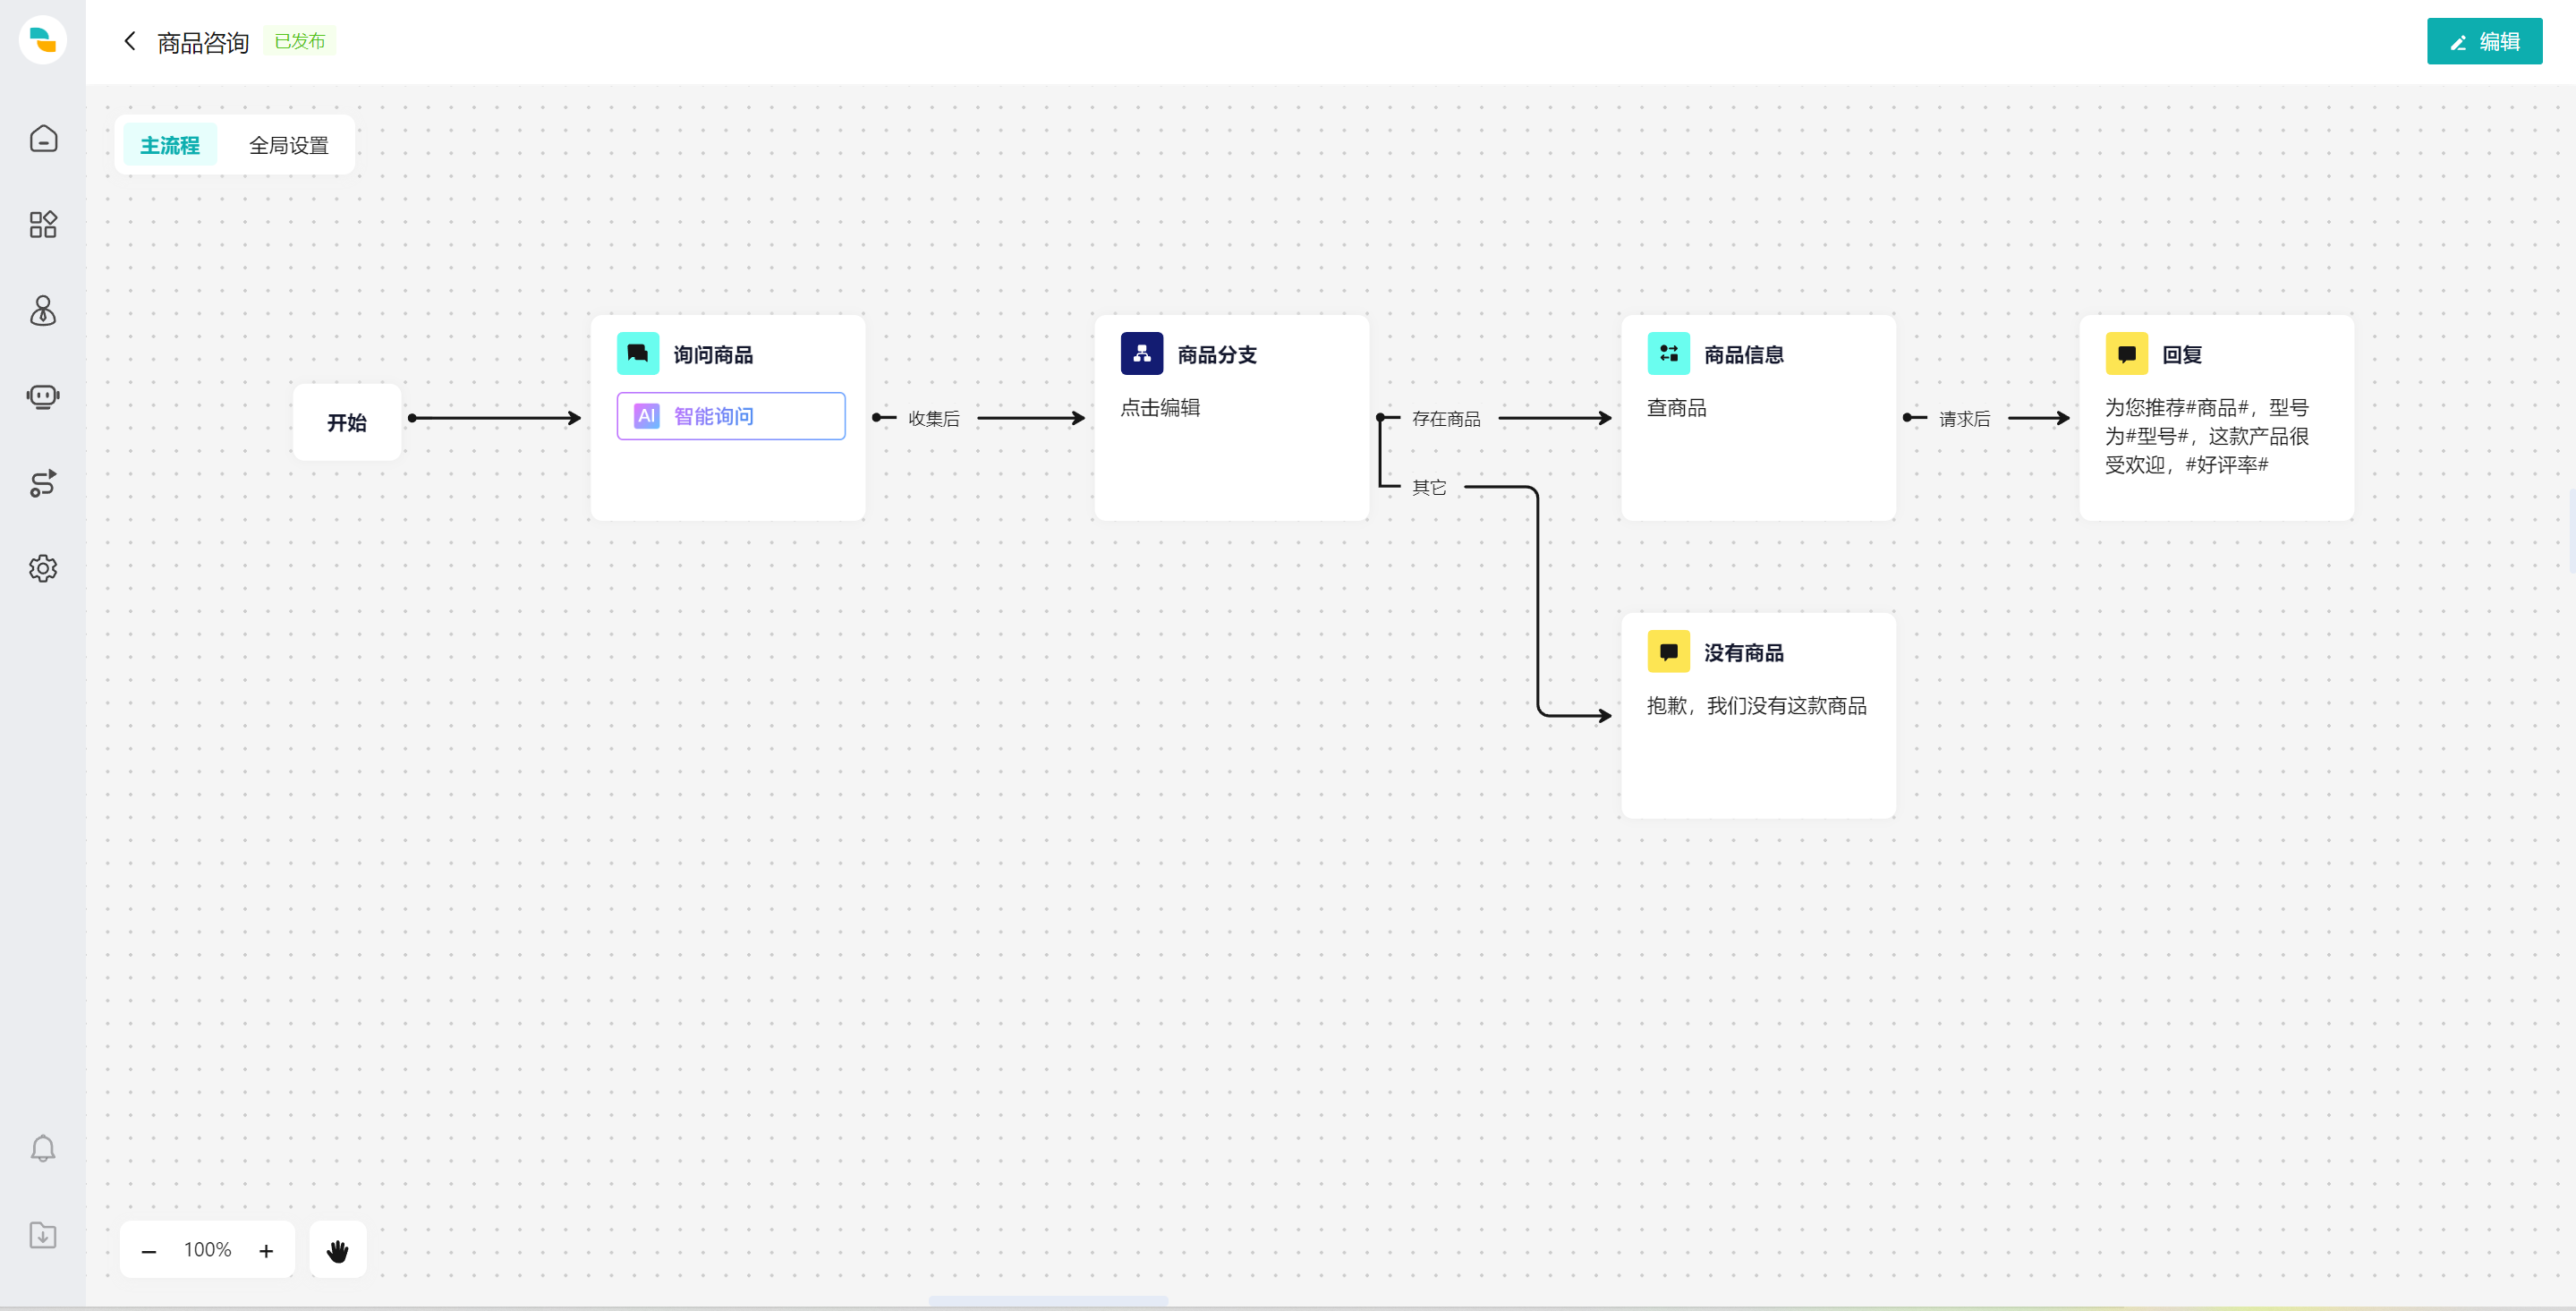Select the 询问商品 node title

[x=713, y=355]
